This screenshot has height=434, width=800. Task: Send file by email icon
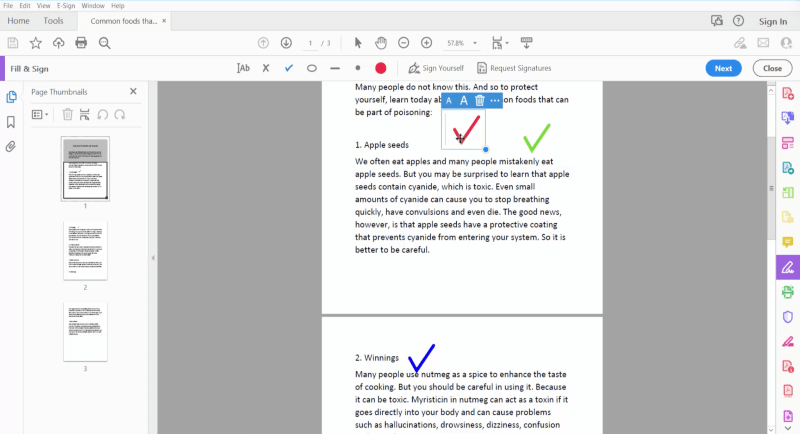(x=763, y=43)
